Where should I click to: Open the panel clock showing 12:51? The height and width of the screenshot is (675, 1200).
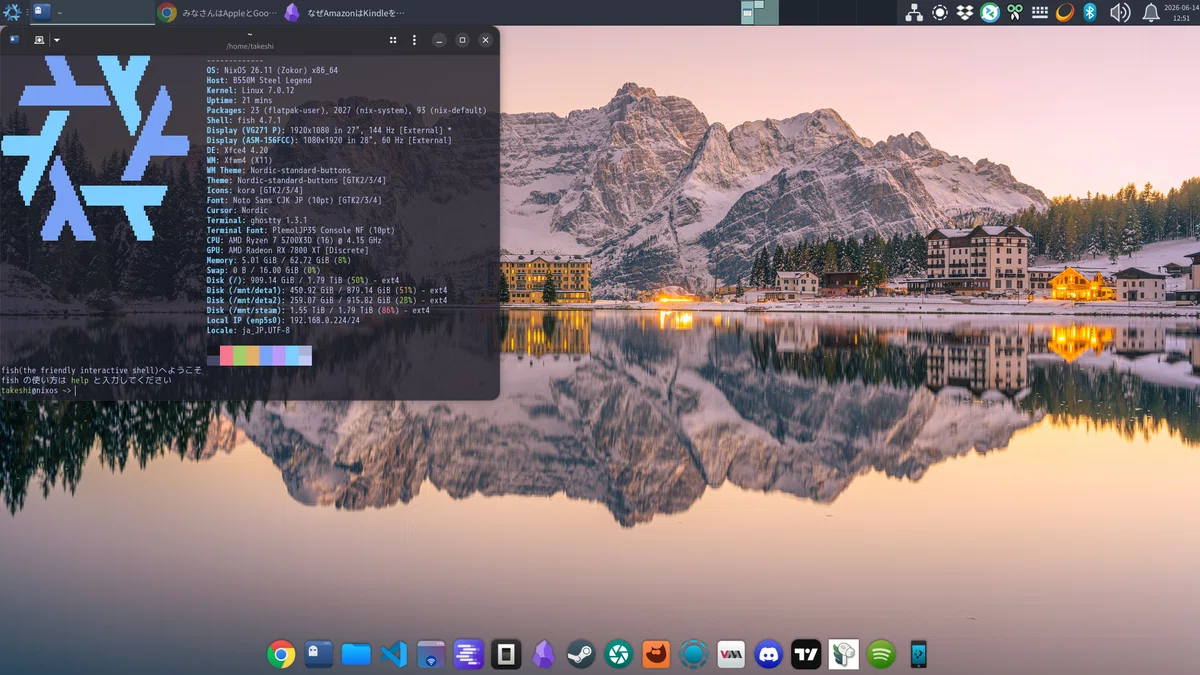[x=1181, y=13]
